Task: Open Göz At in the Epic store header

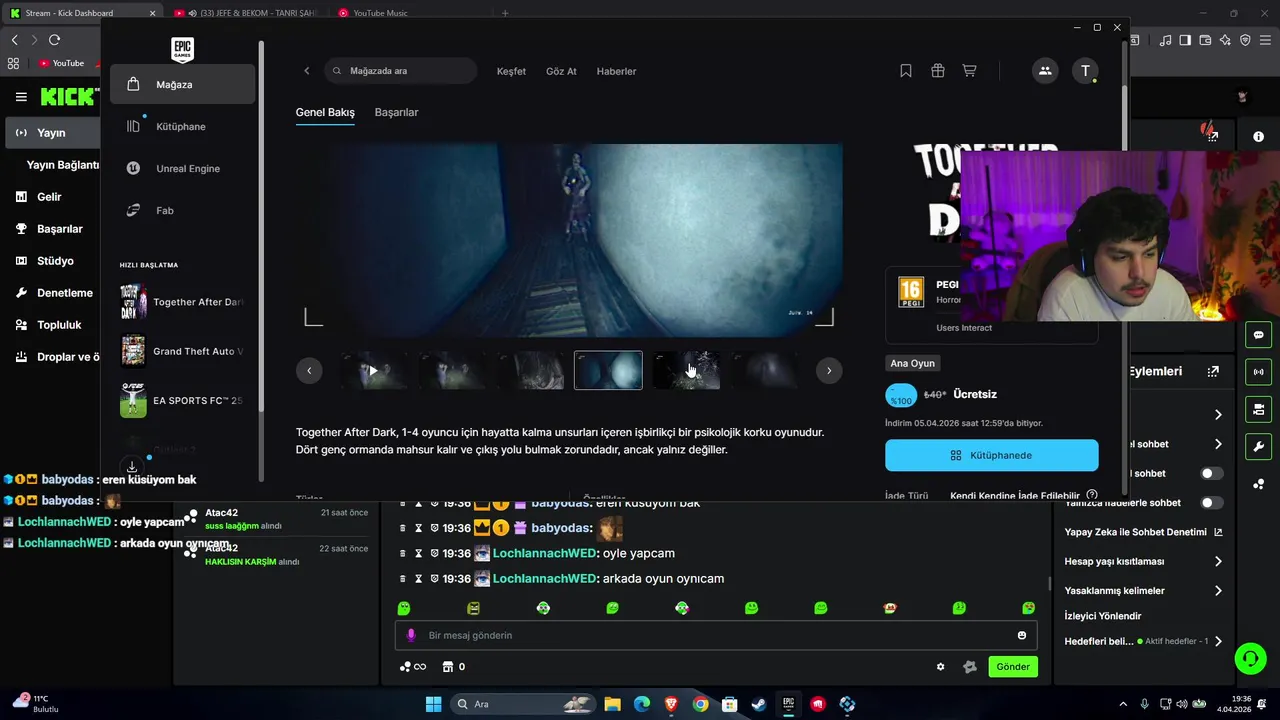Action: [x=561, y=71]
